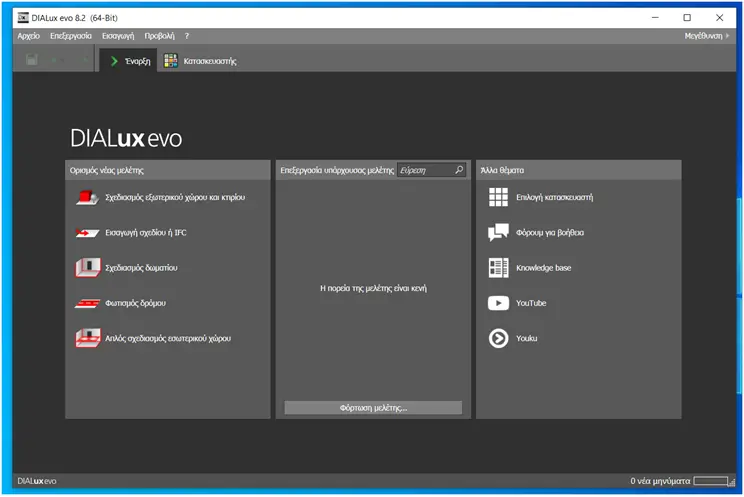The image size is (744, 497).
Task: Click the Η πορεία της μελέτης είναι κενή text
Action: pos(373,288)
